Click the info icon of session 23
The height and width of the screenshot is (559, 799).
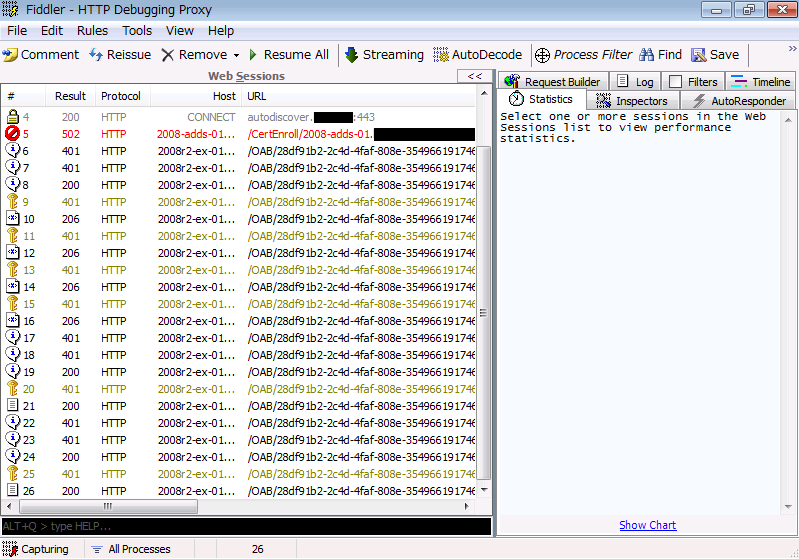pyautogui.click(x=12, y=439)
